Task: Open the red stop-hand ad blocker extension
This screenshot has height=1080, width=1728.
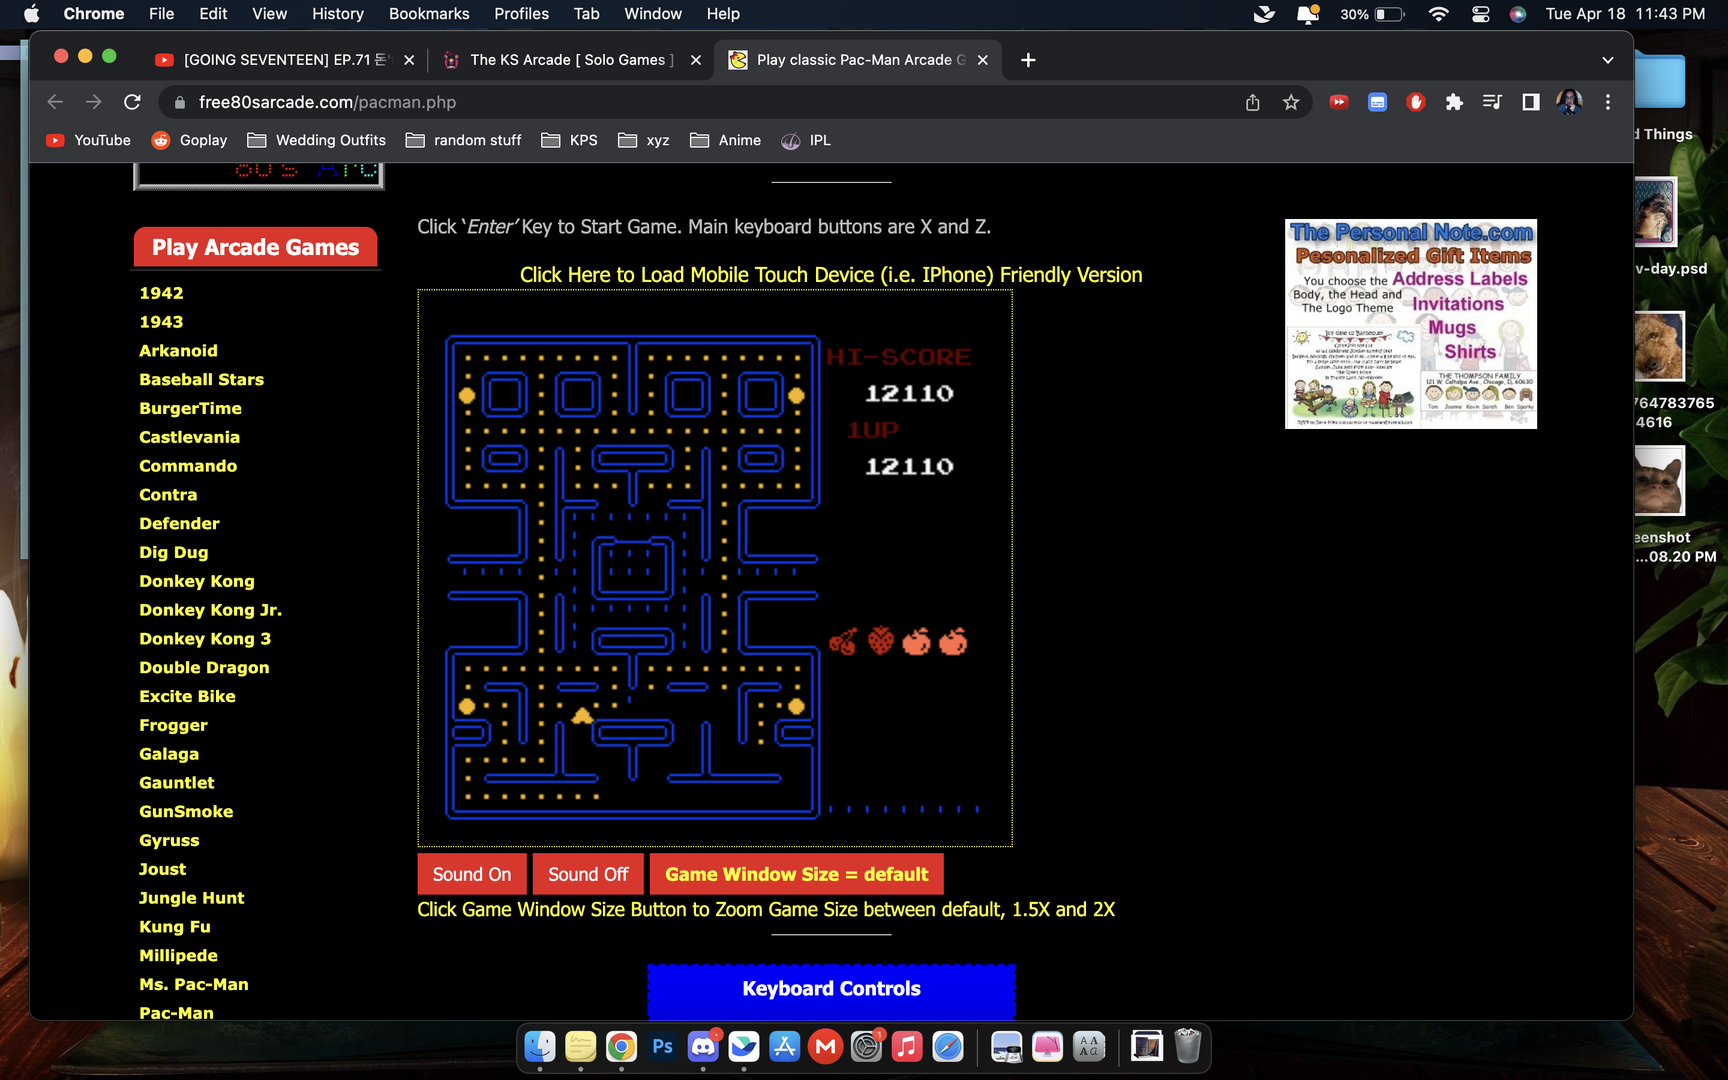Action: pyautogui.click(x=1415, y=102)
